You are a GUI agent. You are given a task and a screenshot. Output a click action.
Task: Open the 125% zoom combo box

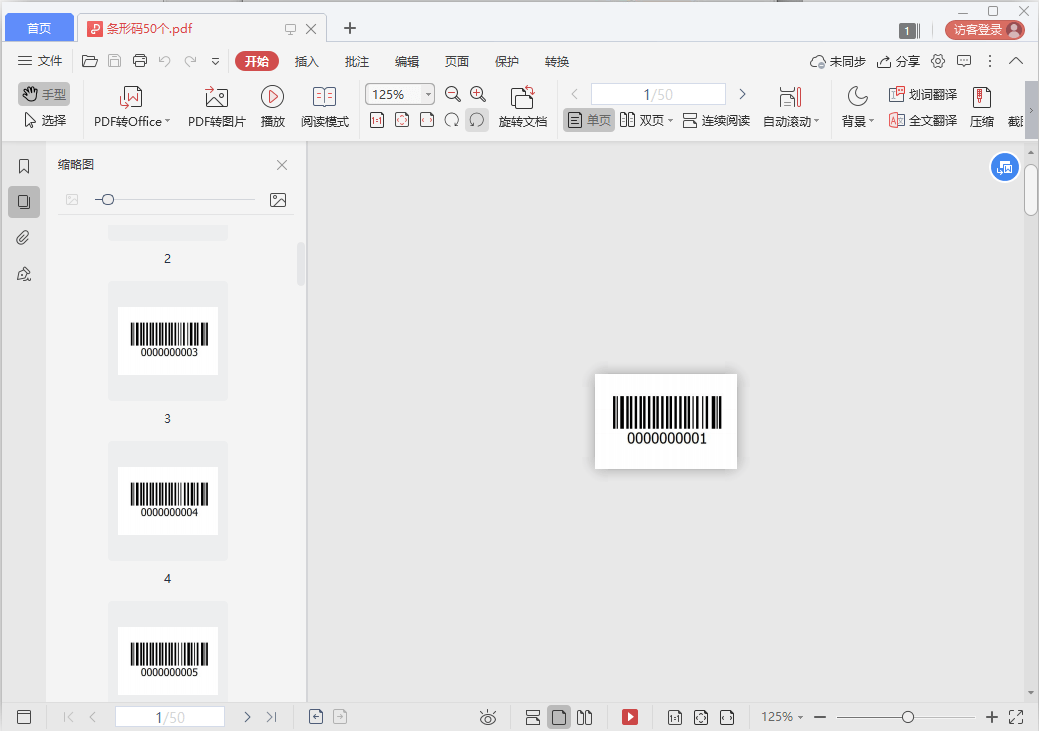point(400,94)
